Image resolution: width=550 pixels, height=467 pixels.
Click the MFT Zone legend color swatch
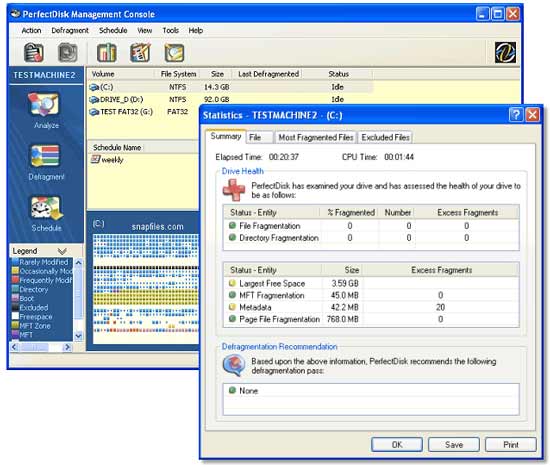(x=15, y=326)
